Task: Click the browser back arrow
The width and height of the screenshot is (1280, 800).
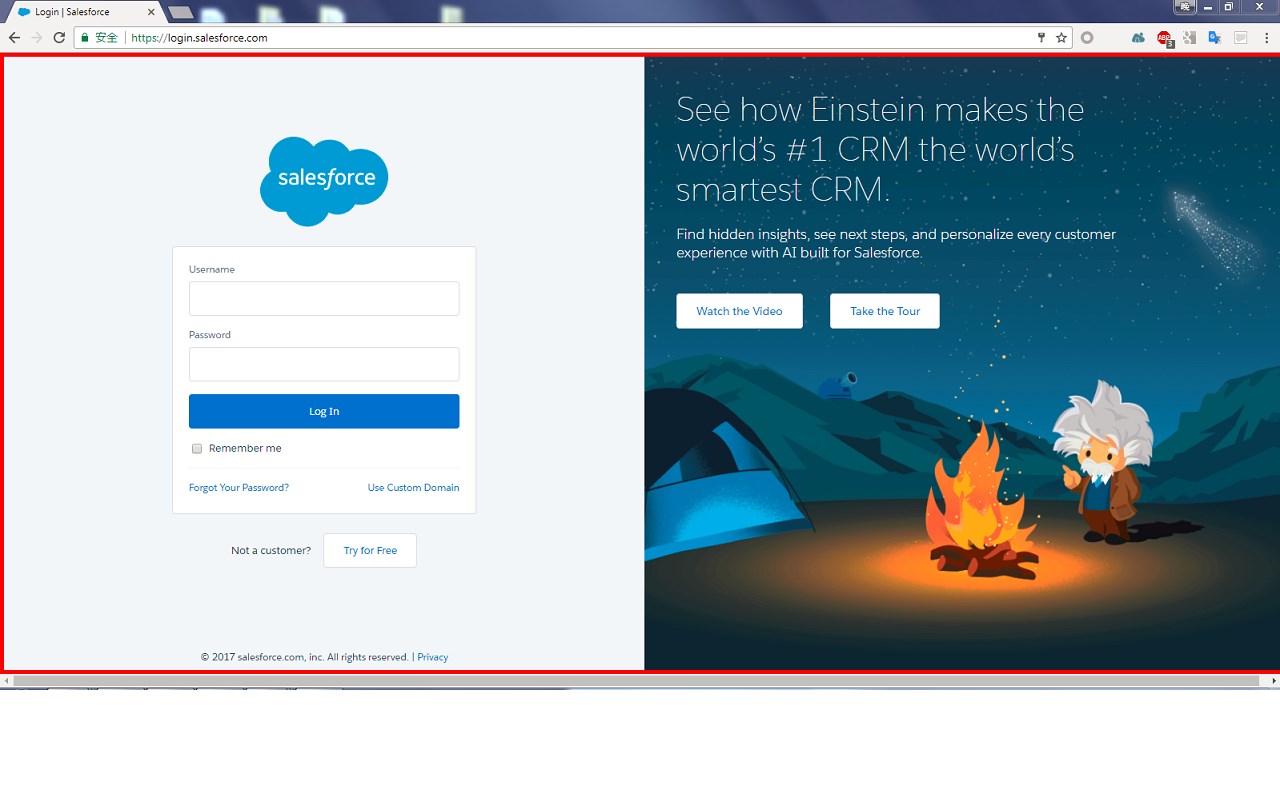Action: coord(14,38)
